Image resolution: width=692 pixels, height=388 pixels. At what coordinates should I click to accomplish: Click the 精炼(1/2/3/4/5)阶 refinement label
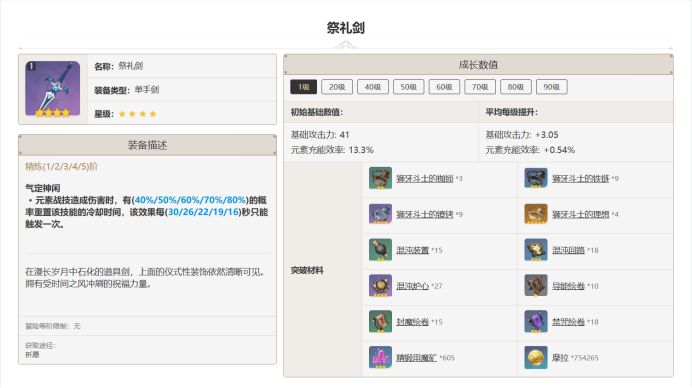61,166
